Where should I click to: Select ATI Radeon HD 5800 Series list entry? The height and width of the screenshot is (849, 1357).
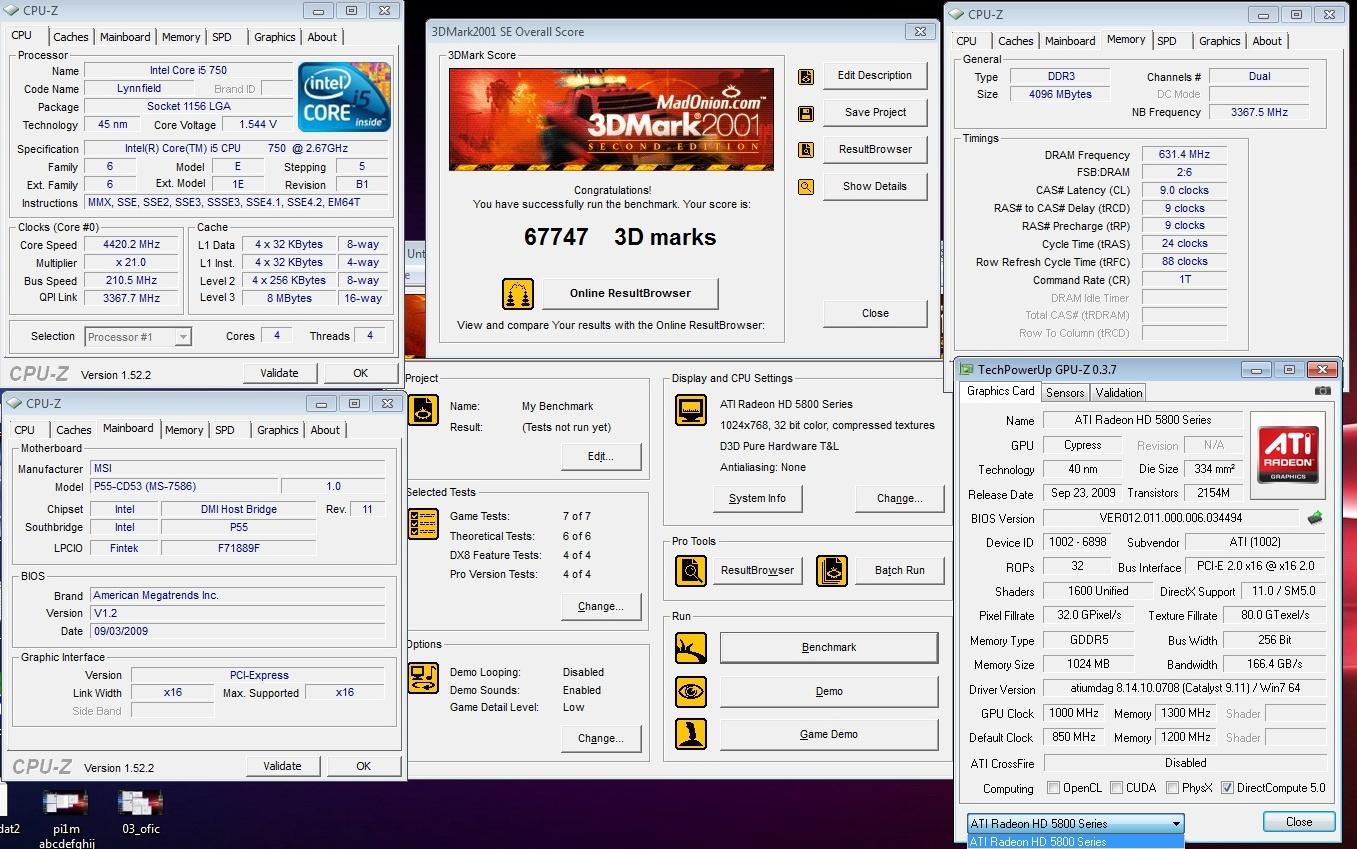[x=1076, y=842]
